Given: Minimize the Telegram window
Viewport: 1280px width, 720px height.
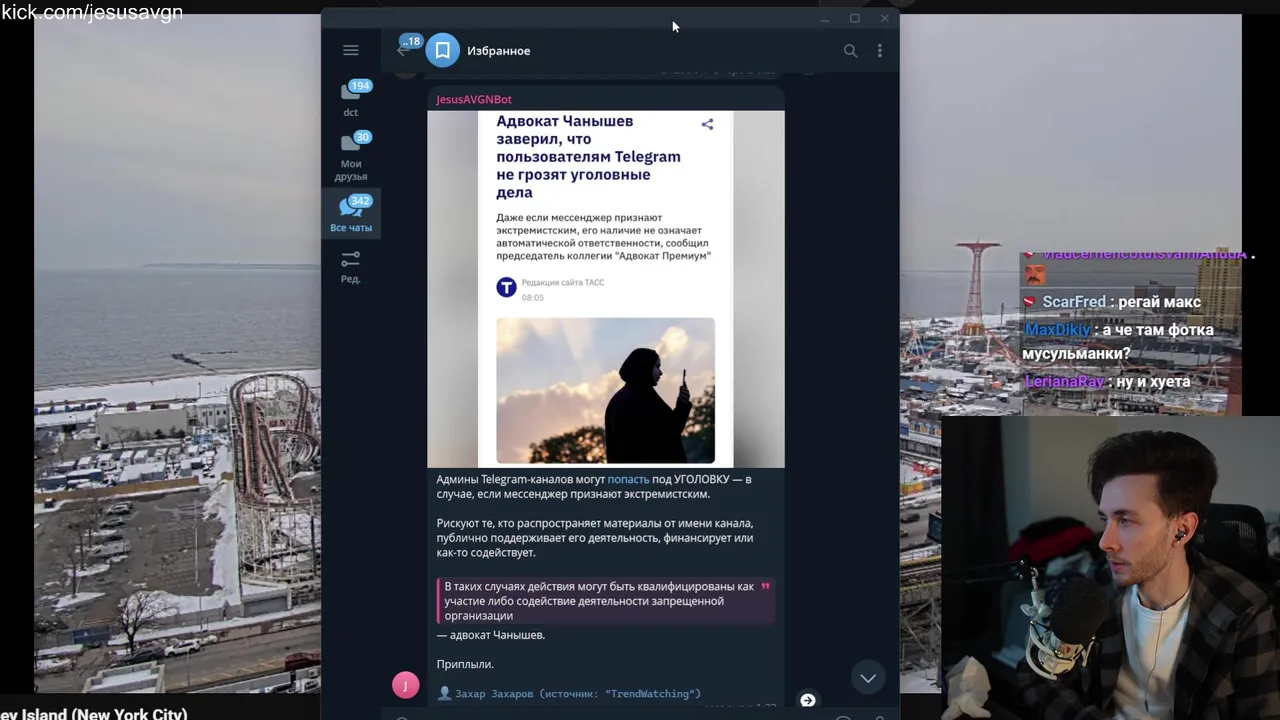Looking at the screenshot, I should click(824, 19).
